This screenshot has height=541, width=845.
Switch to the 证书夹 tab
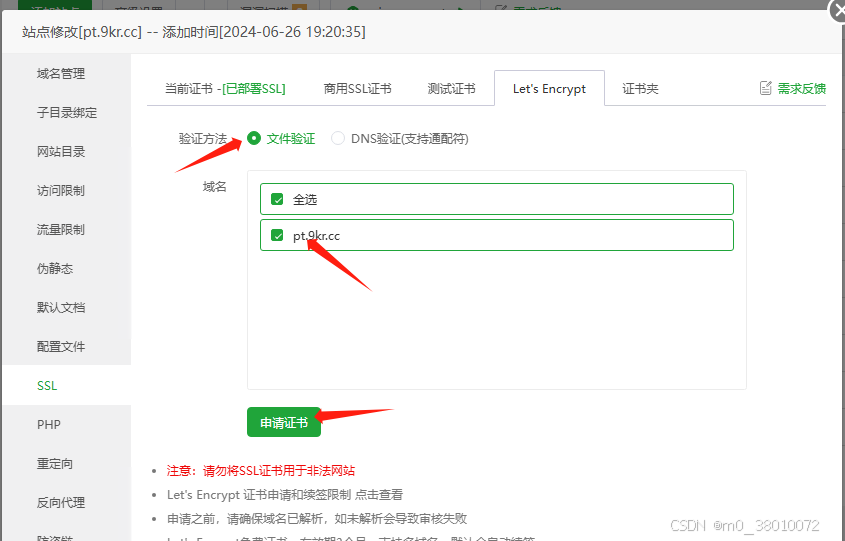[640, 88]
